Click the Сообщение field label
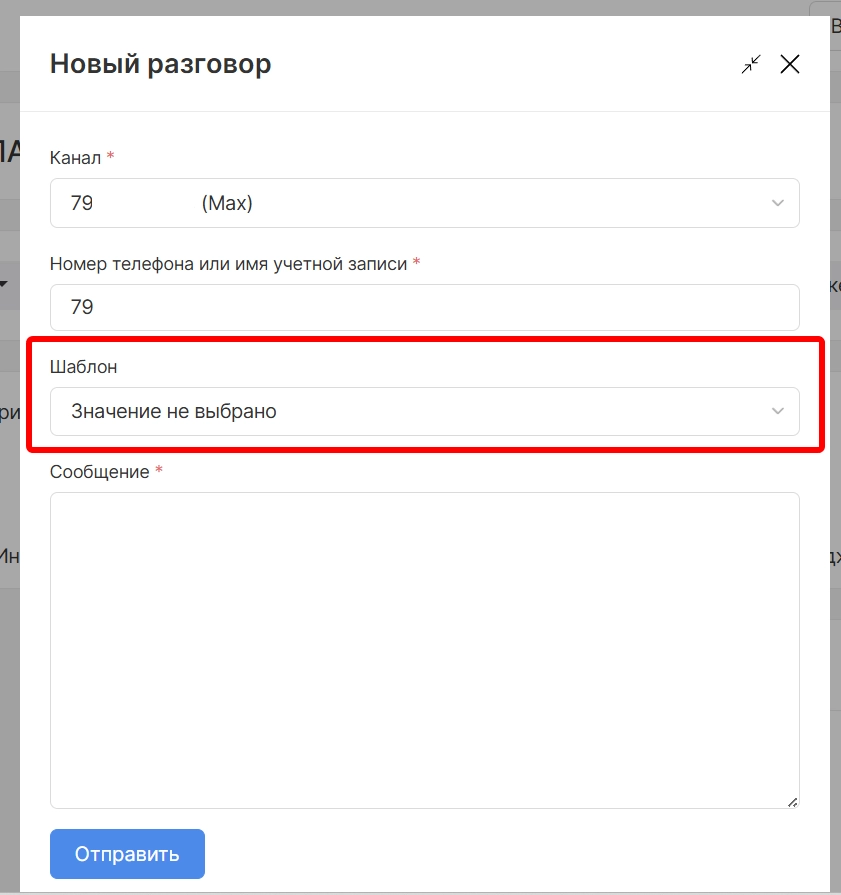 click(x=99, y=471)
